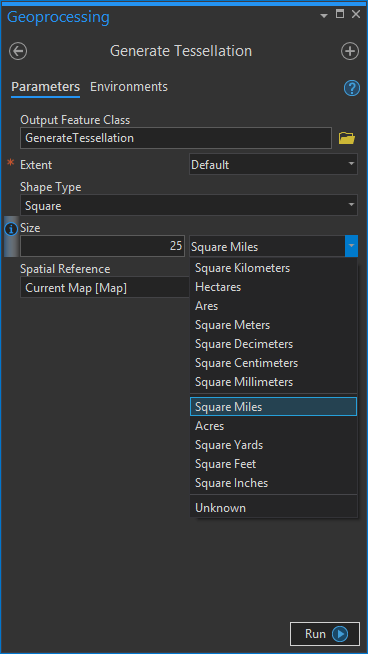Open the help question mark icon
The width and height of the screenshot is (368, 654).
(352, 88)
